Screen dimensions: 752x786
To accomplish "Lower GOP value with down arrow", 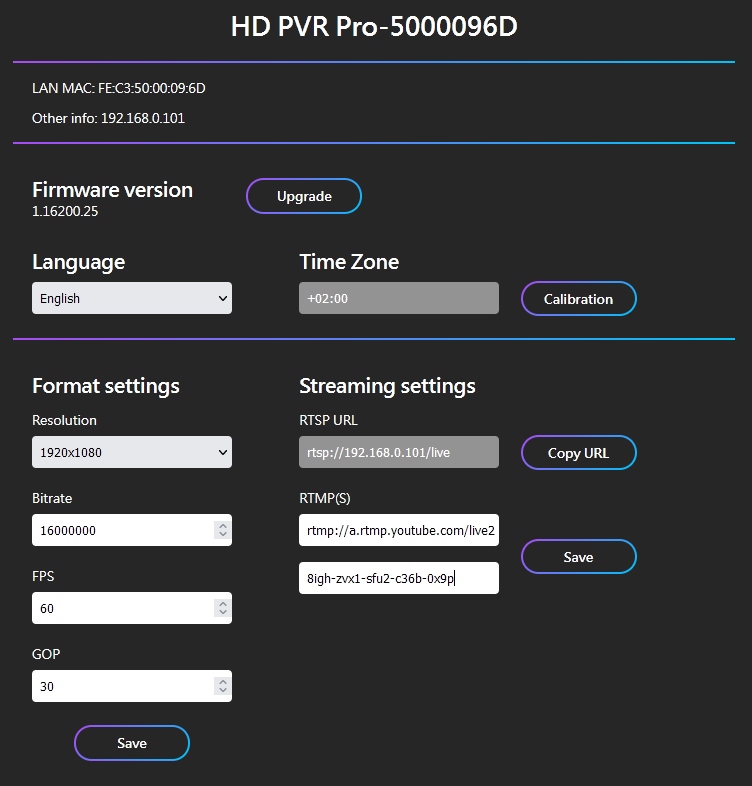I will pos(222,692).
